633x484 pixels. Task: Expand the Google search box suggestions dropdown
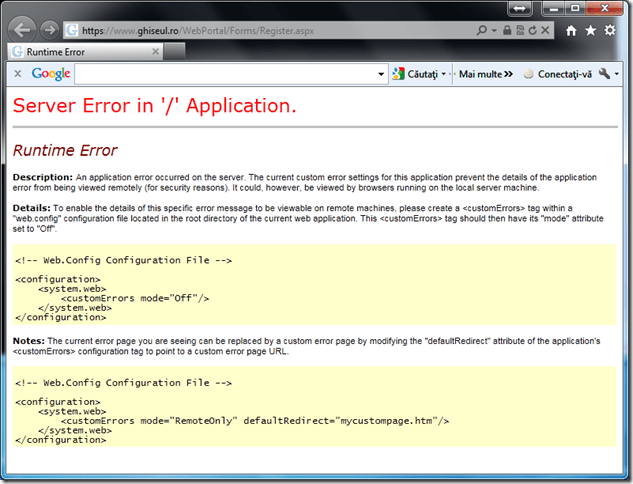tap(381, 74)
